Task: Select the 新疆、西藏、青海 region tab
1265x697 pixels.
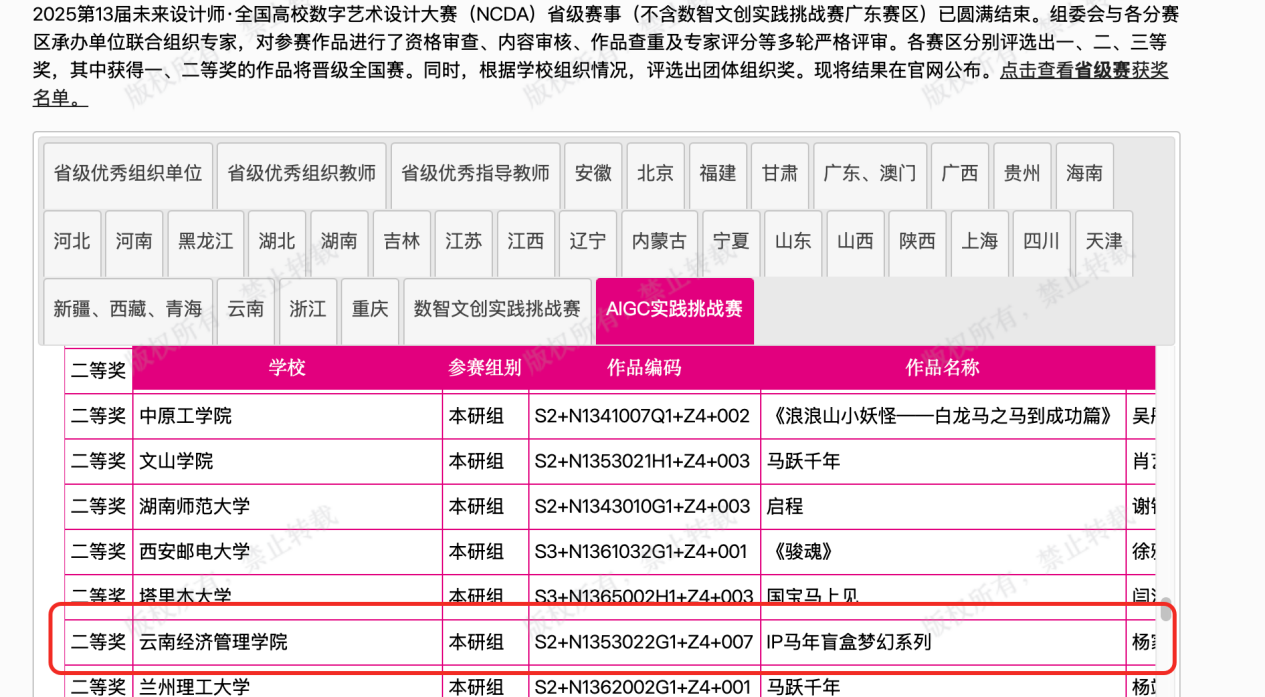Action: pos(128,310)
